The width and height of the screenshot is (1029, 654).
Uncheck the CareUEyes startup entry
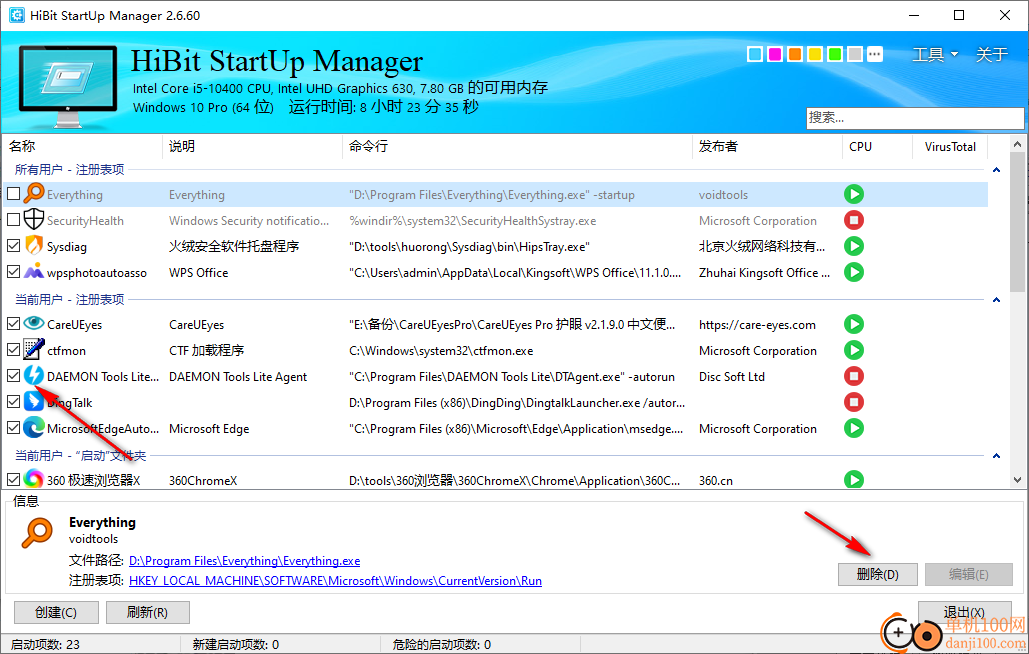pyautogui.click(x=13, y=323)
